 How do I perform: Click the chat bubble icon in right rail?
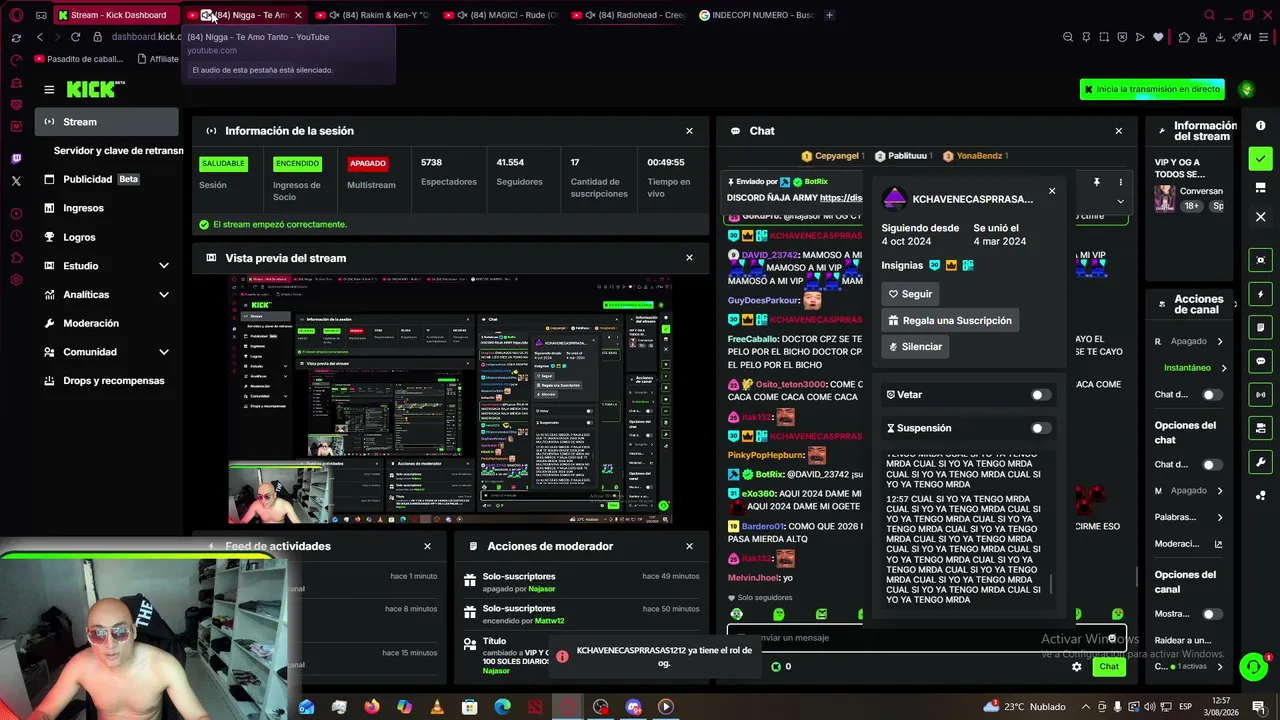pos(1260,361)
